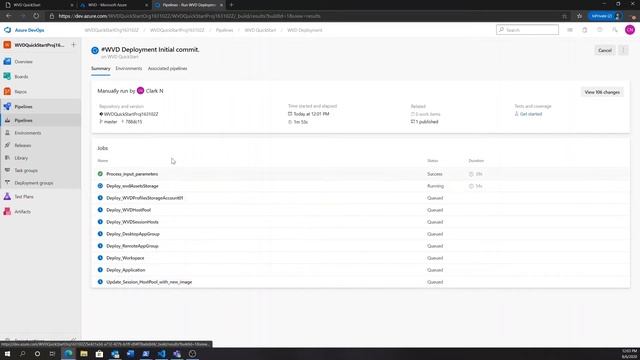Open the Deploy_RemoteAppGroup job

point(132,246)
